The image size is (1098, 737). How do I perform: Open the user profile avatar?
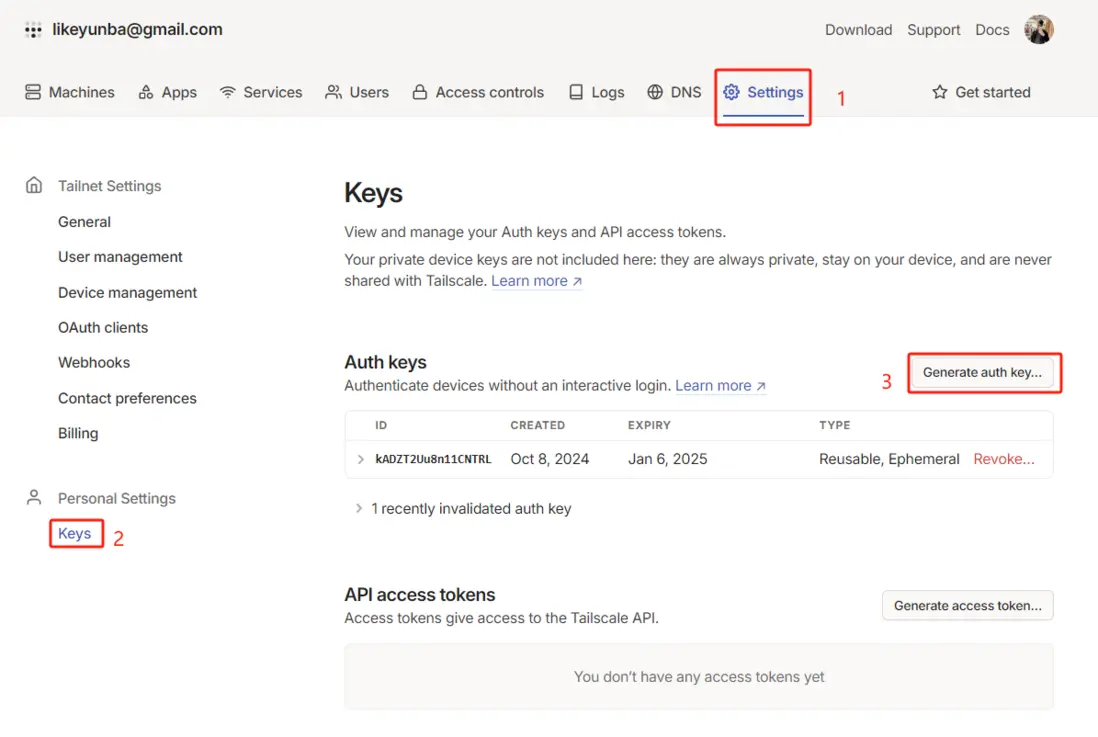[x=1039, y=30]
